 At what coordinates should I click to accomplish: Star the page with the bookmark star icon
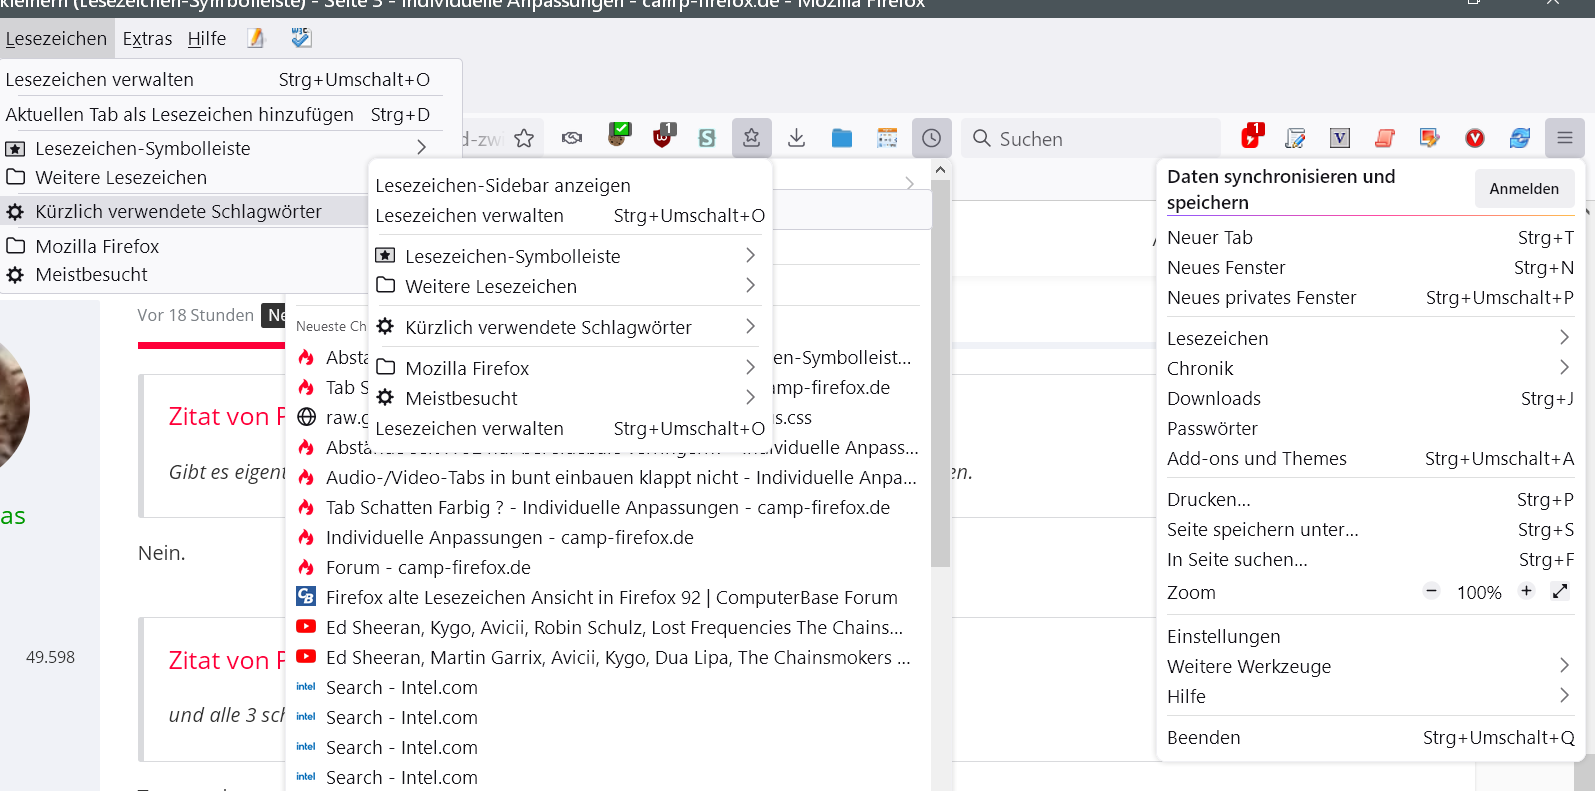[x=524, y=139]
